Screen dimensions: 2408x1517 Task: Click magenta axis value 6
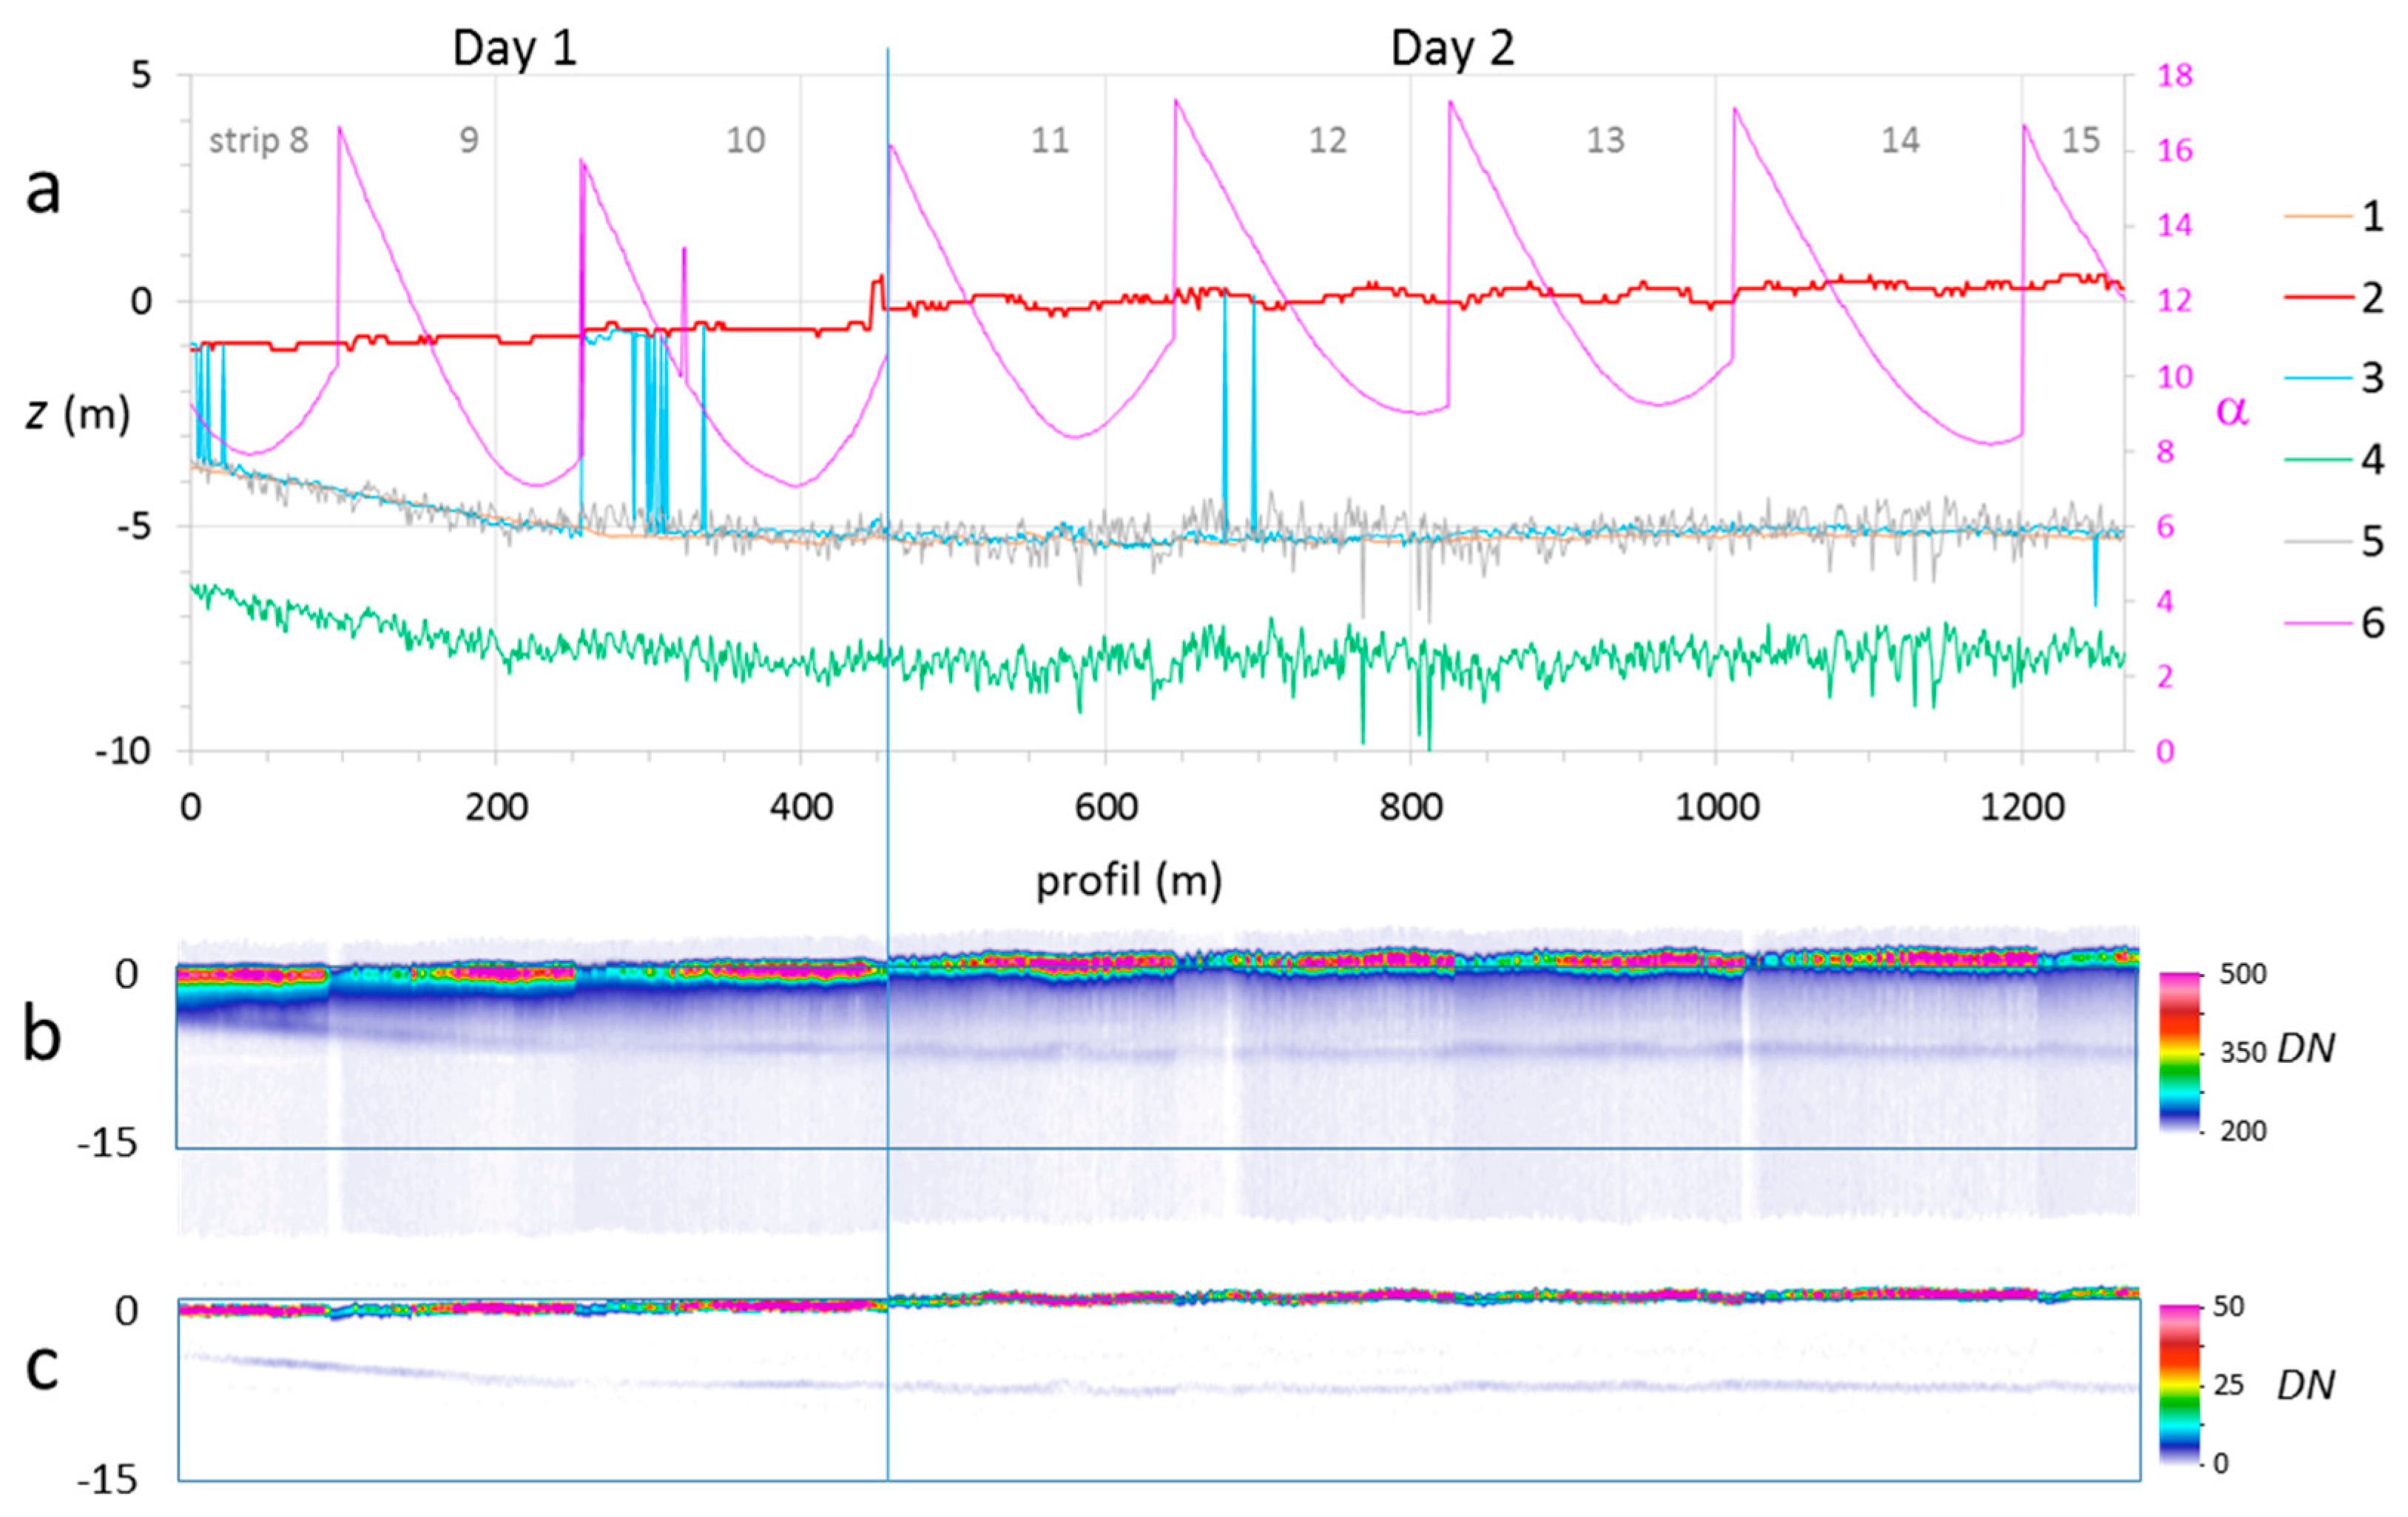tap(2165, 526)
